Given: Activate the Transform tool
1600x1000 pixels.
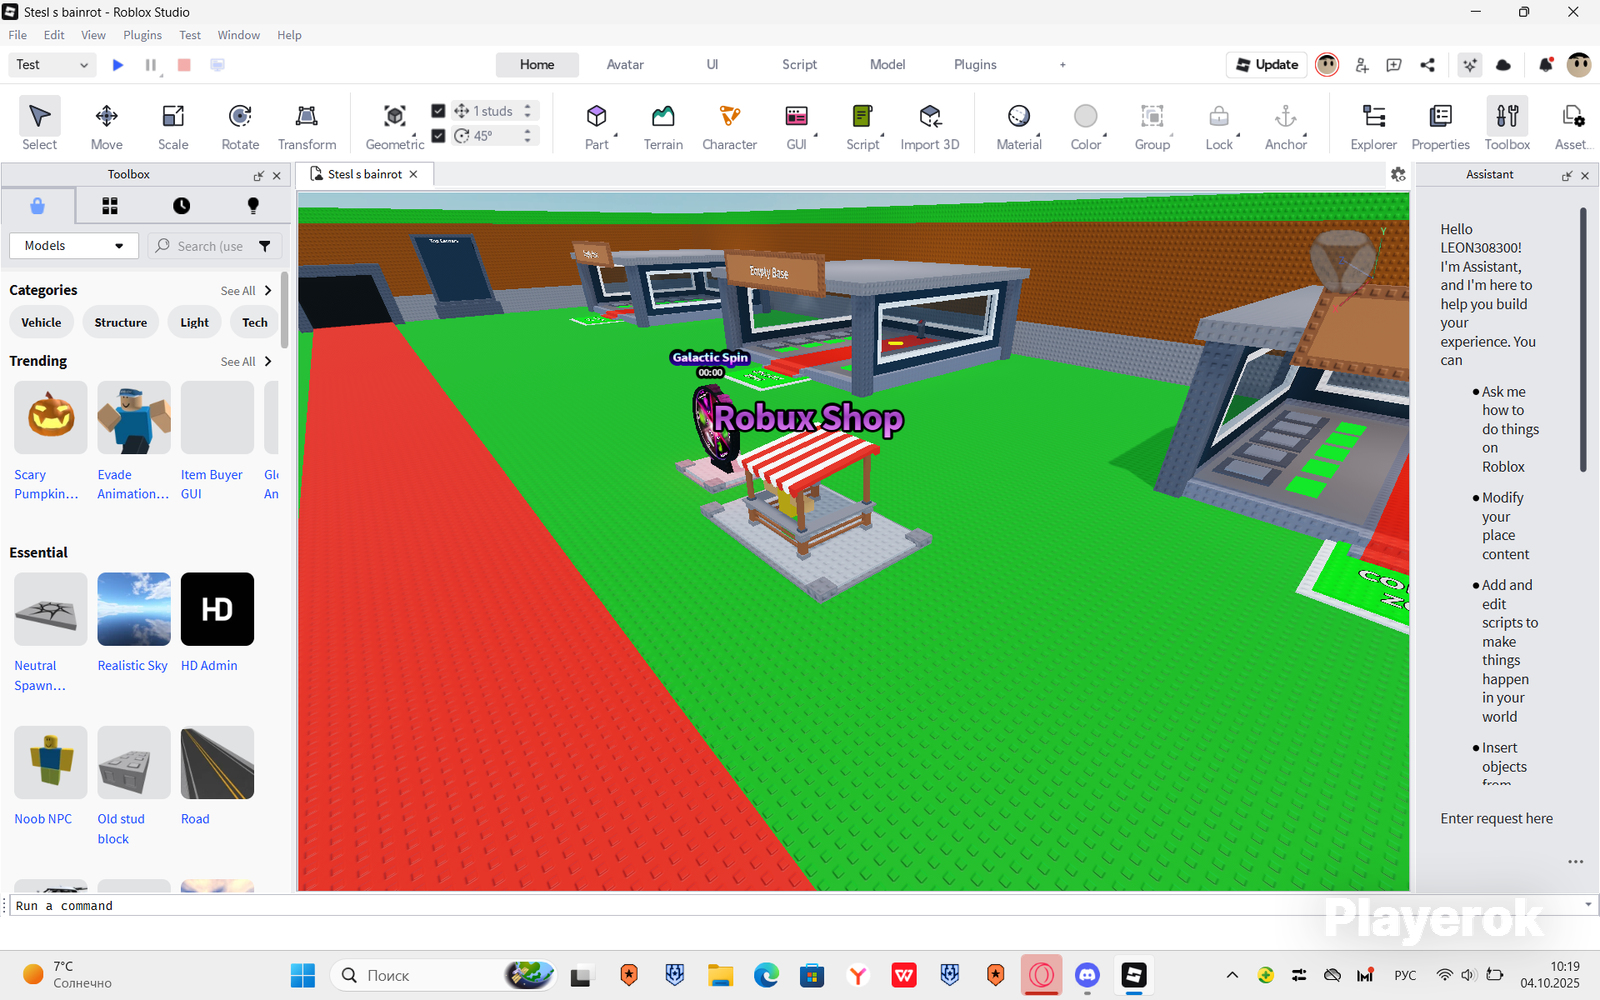Looking at the screenshot, I should (x=307, y=125).
